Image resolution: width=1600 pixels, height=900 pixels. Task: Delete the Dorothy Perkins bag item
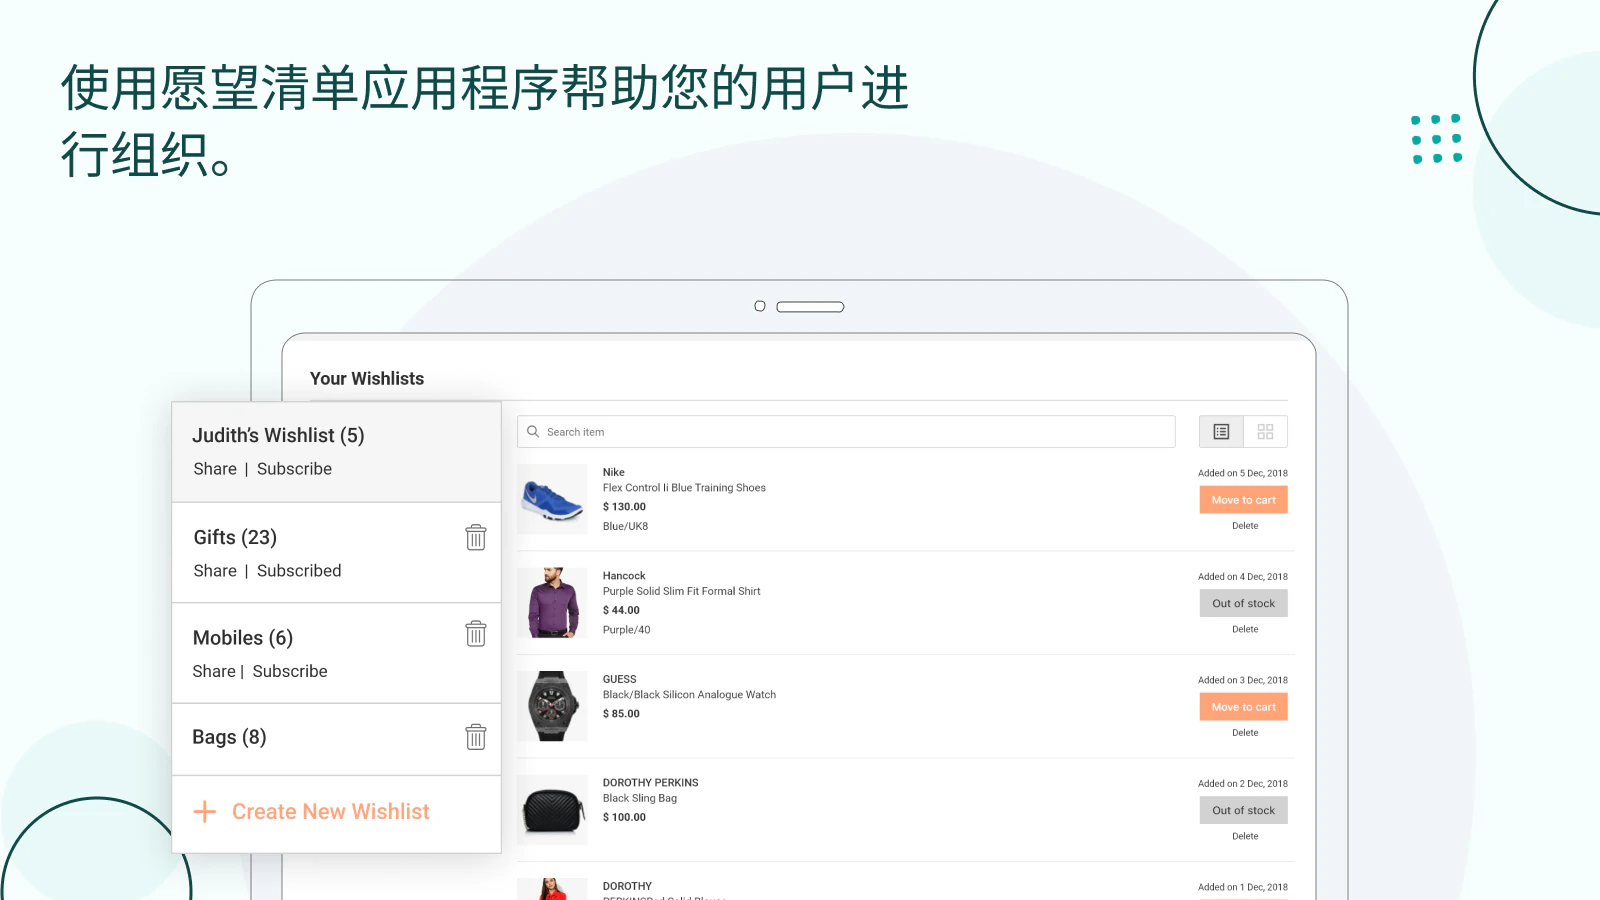[x=1245, y=836]
